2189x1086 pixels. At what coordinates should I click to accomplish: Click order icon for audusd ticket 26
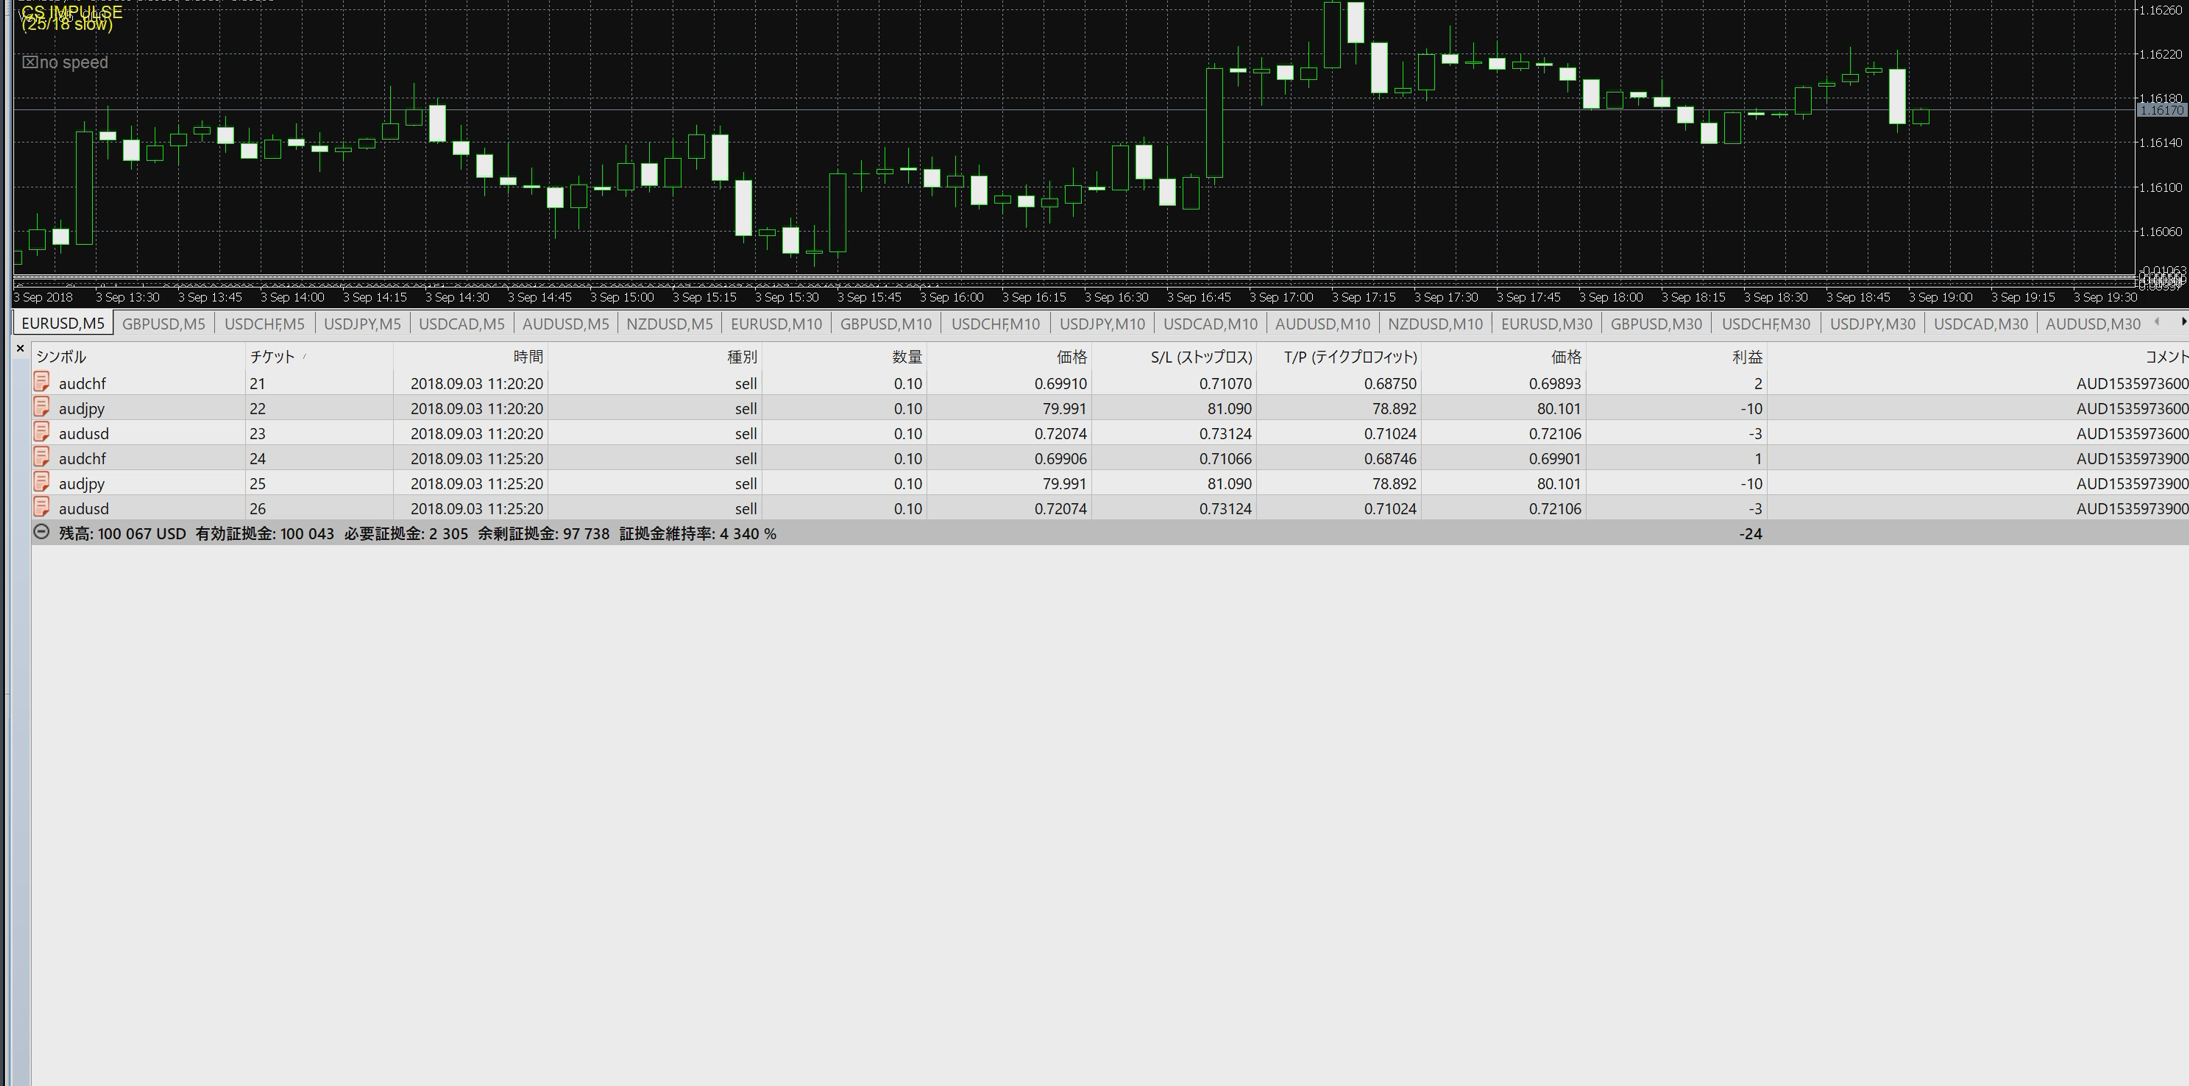(42, 507)
